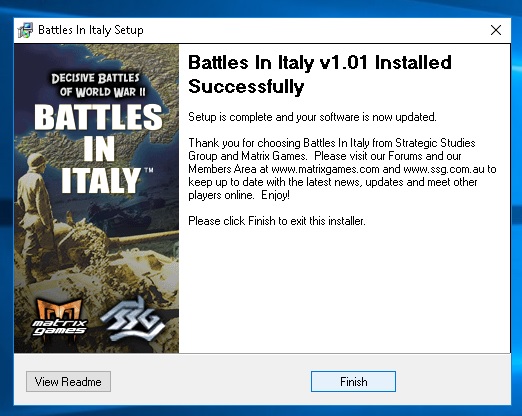The height and width of the screenshot is (416, 522).
Task: Click the www.matrixgames.com address
Action: (x=325, y=169)
